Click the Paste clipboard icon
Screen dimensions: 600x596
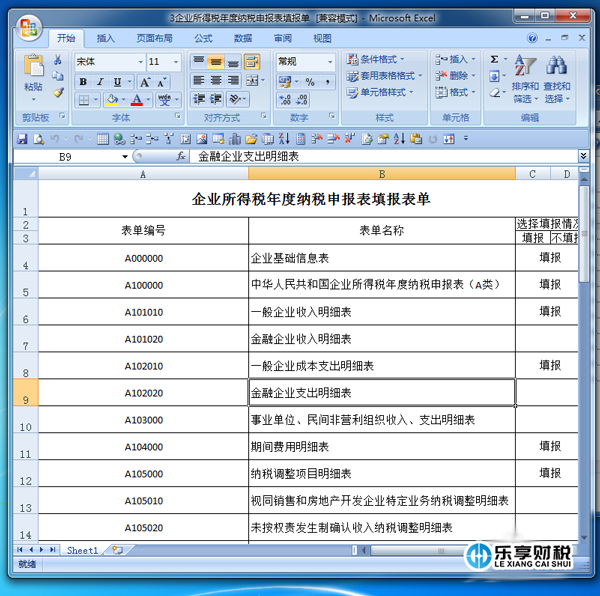click(x=33, y=66)
